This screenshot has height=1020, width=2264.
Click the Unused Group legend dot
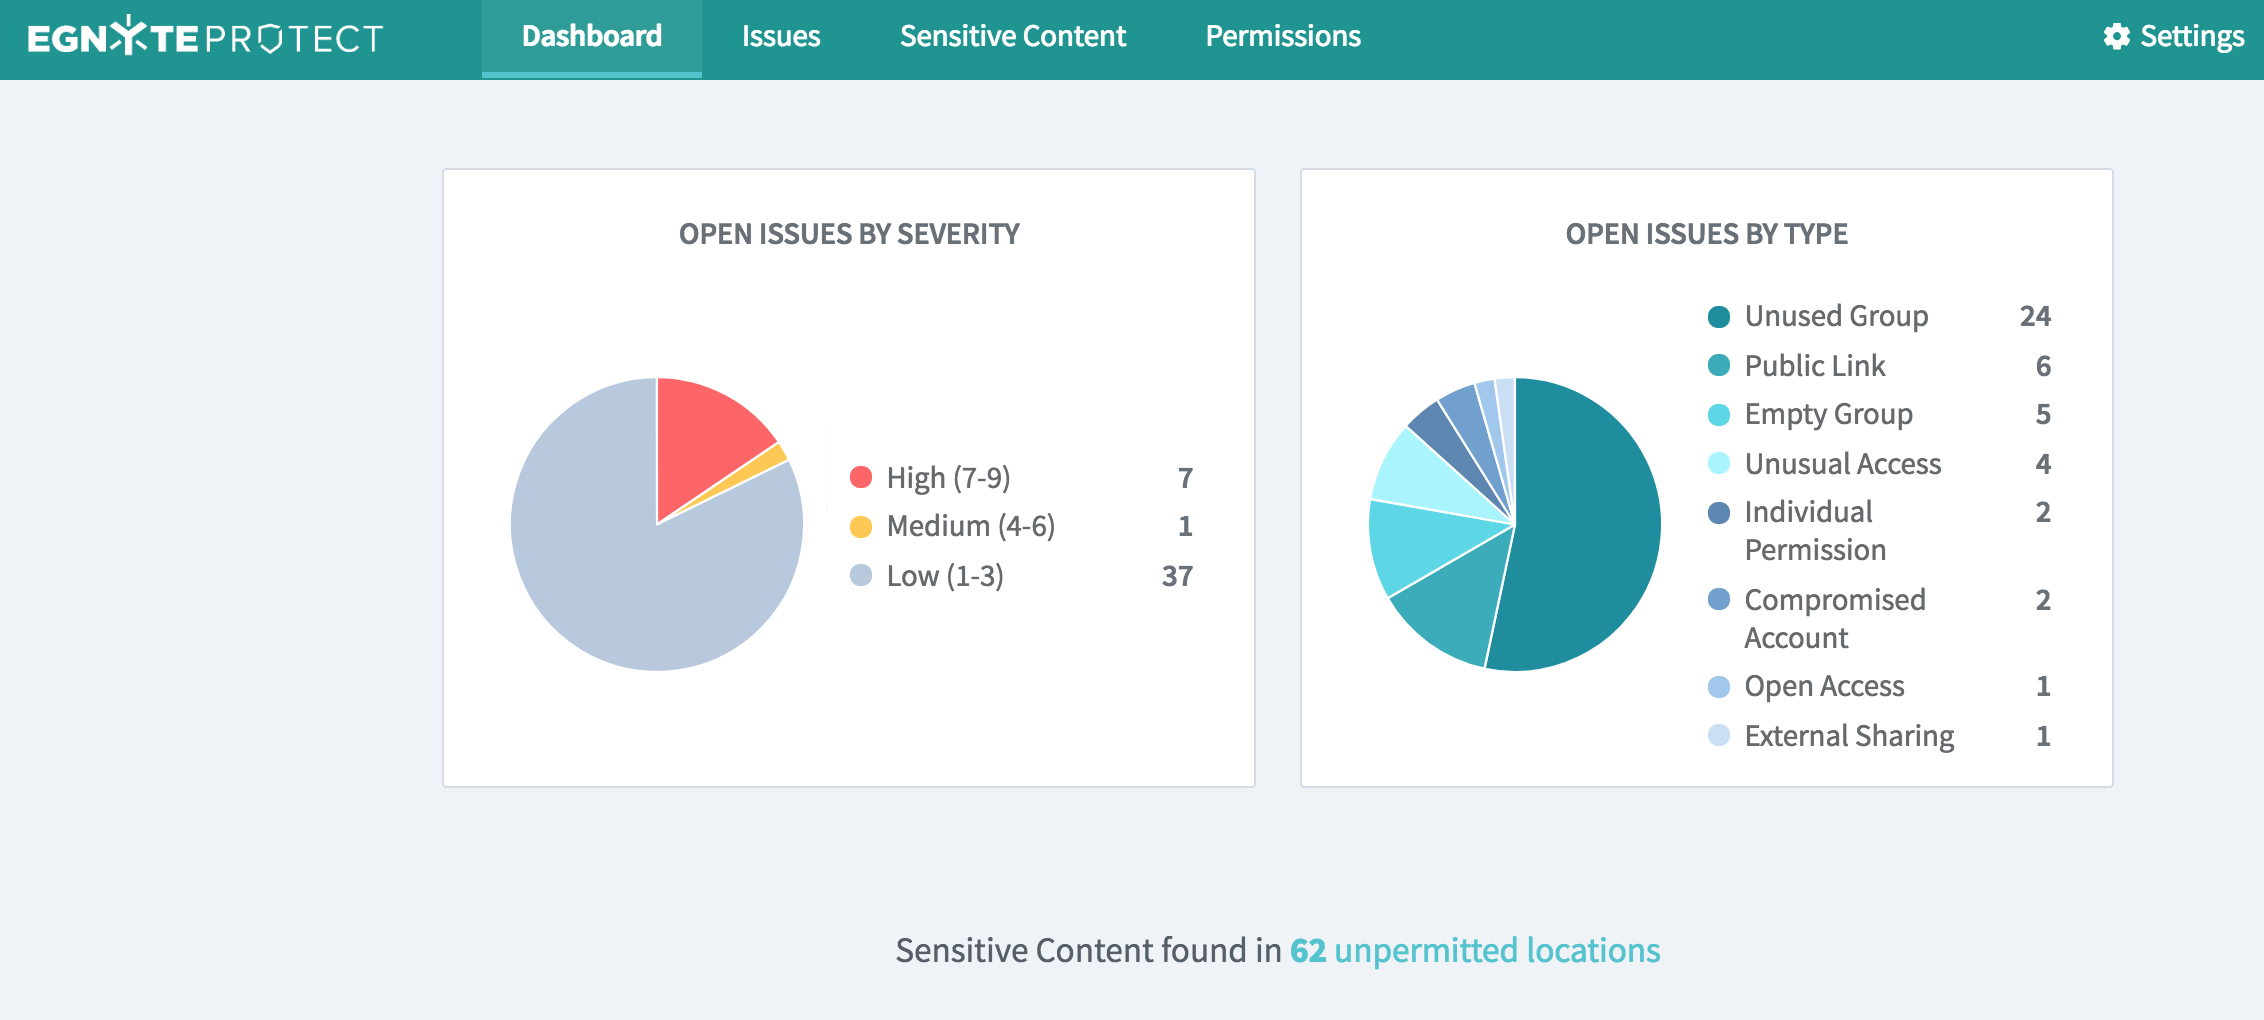click(1719, 317)
